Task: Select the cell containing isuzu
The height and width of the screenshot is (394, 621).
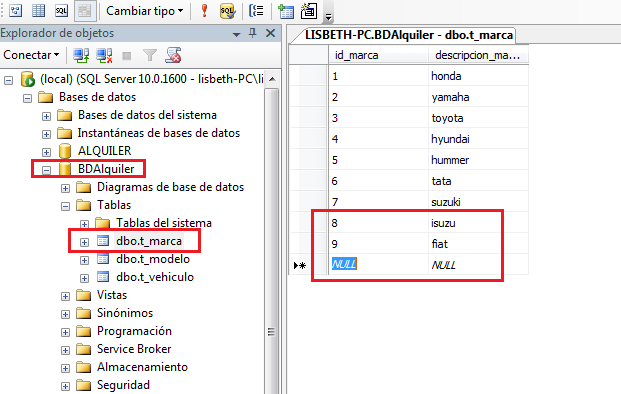Action: (x=478, y=223)
